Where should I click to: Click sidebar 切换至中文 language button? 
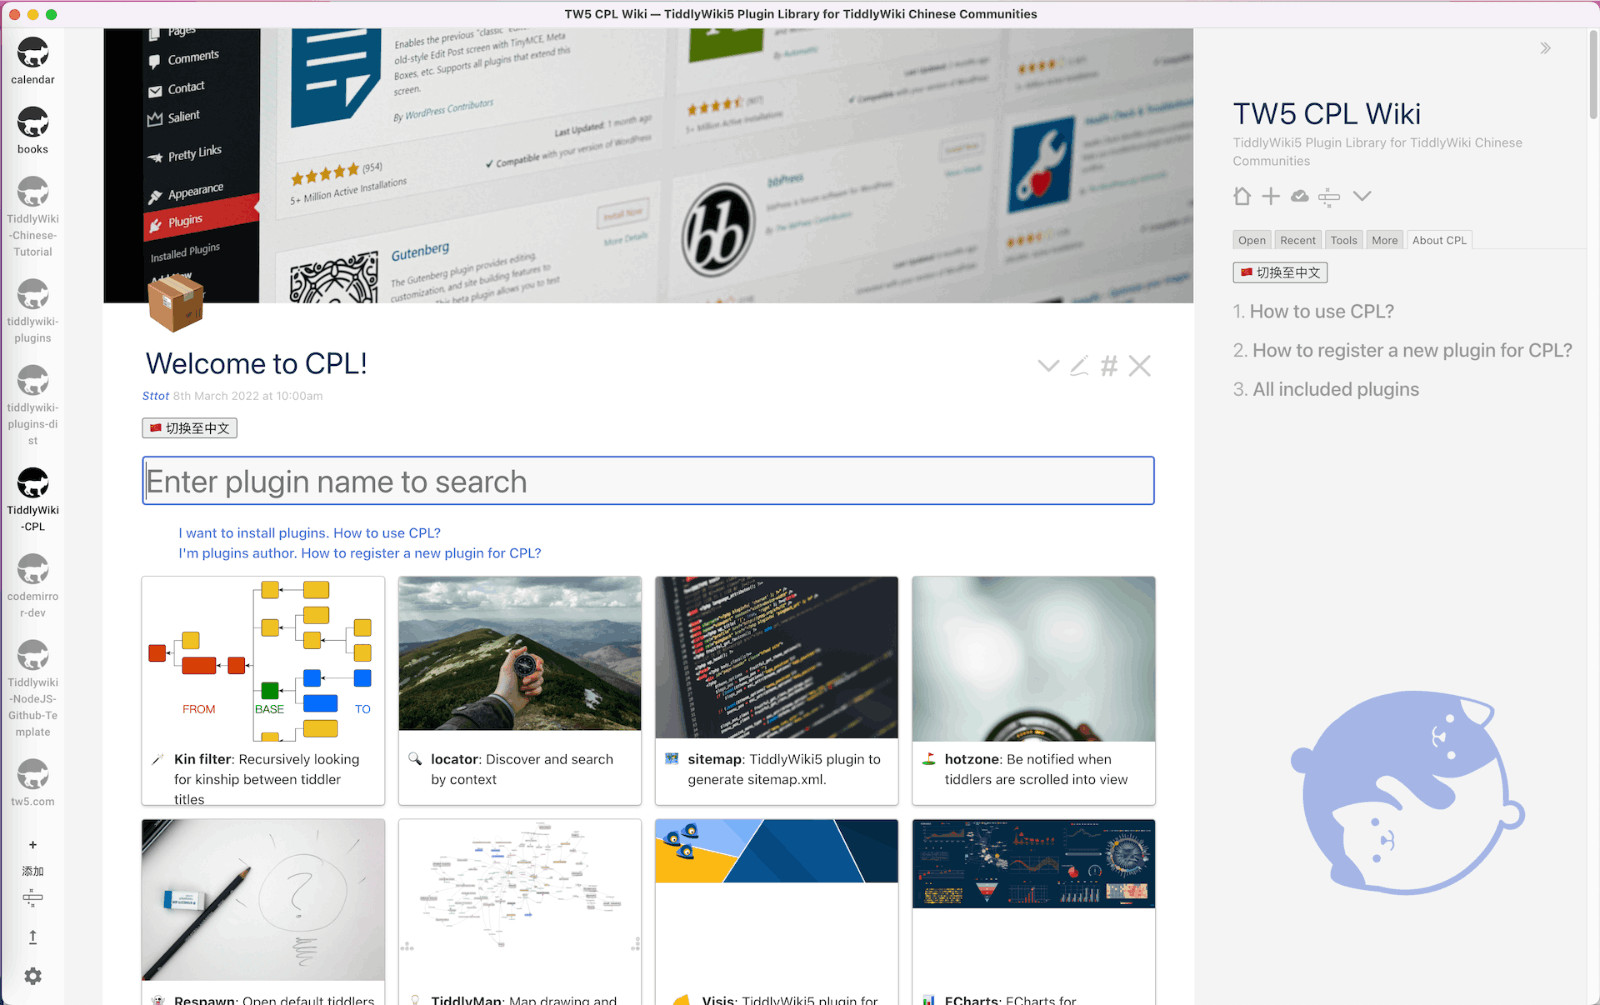[1280, 272]
